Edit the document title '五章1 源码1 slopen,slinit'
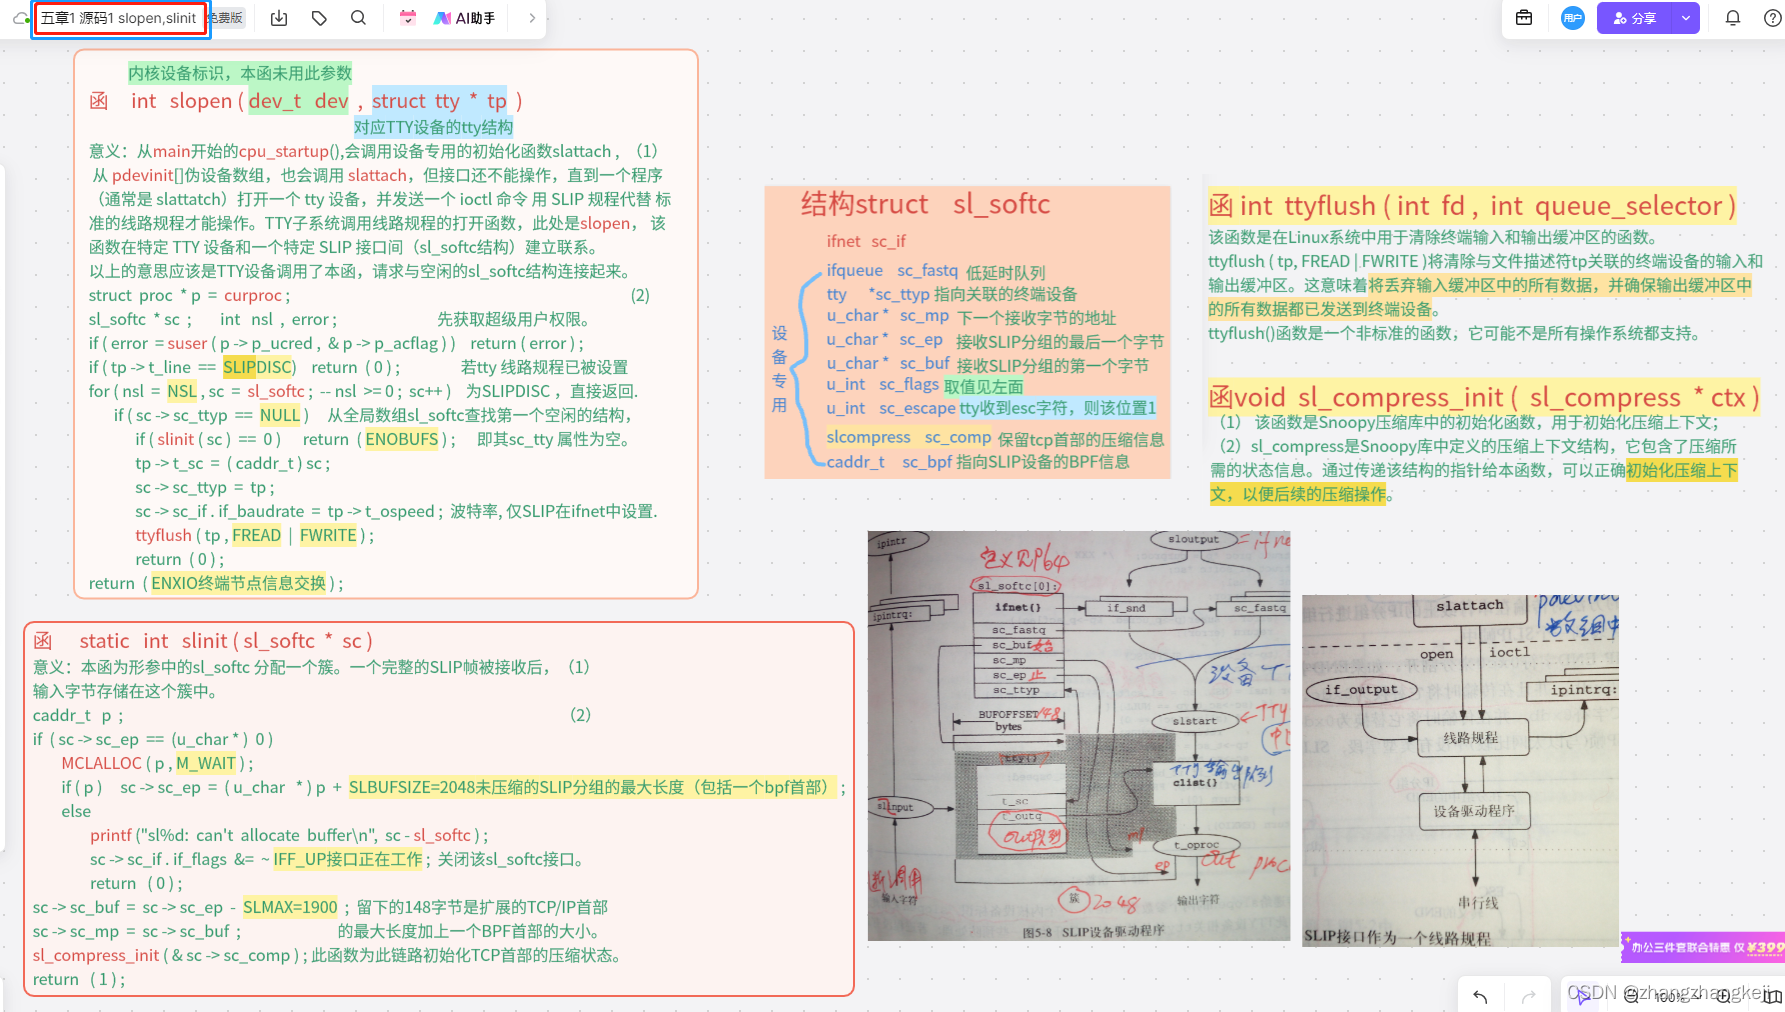Image resolution: width=1785 pixels, height=1012 pixels. (120, 18)
